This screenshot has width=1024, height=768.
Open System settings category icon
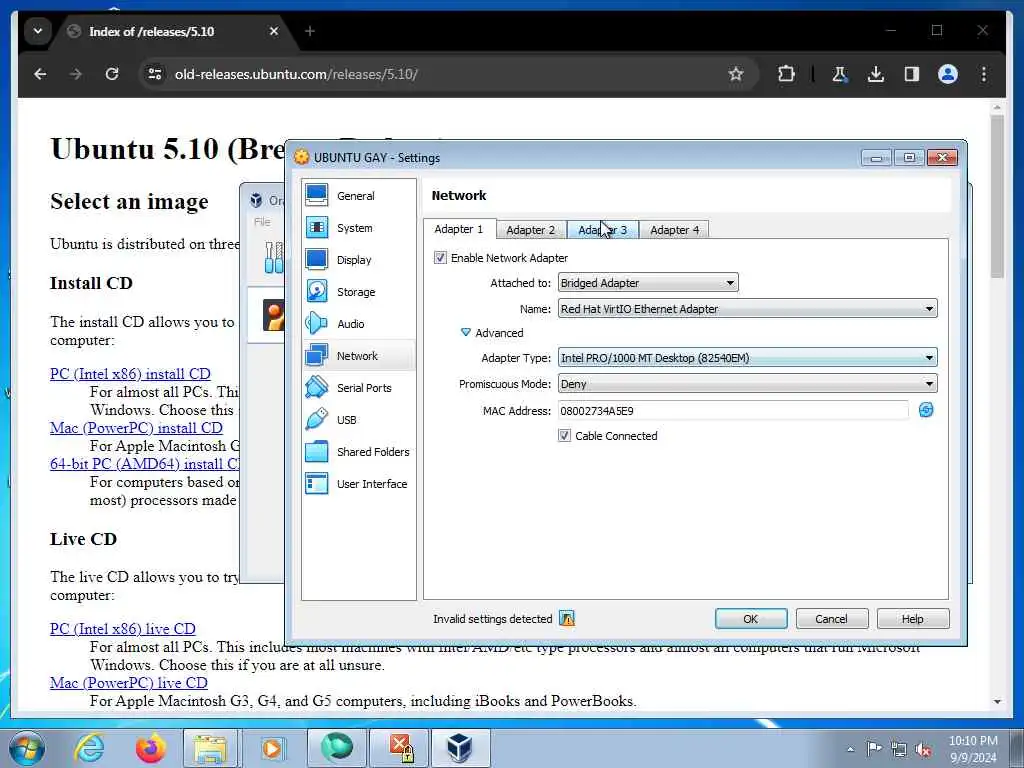[x=317, y=227]
